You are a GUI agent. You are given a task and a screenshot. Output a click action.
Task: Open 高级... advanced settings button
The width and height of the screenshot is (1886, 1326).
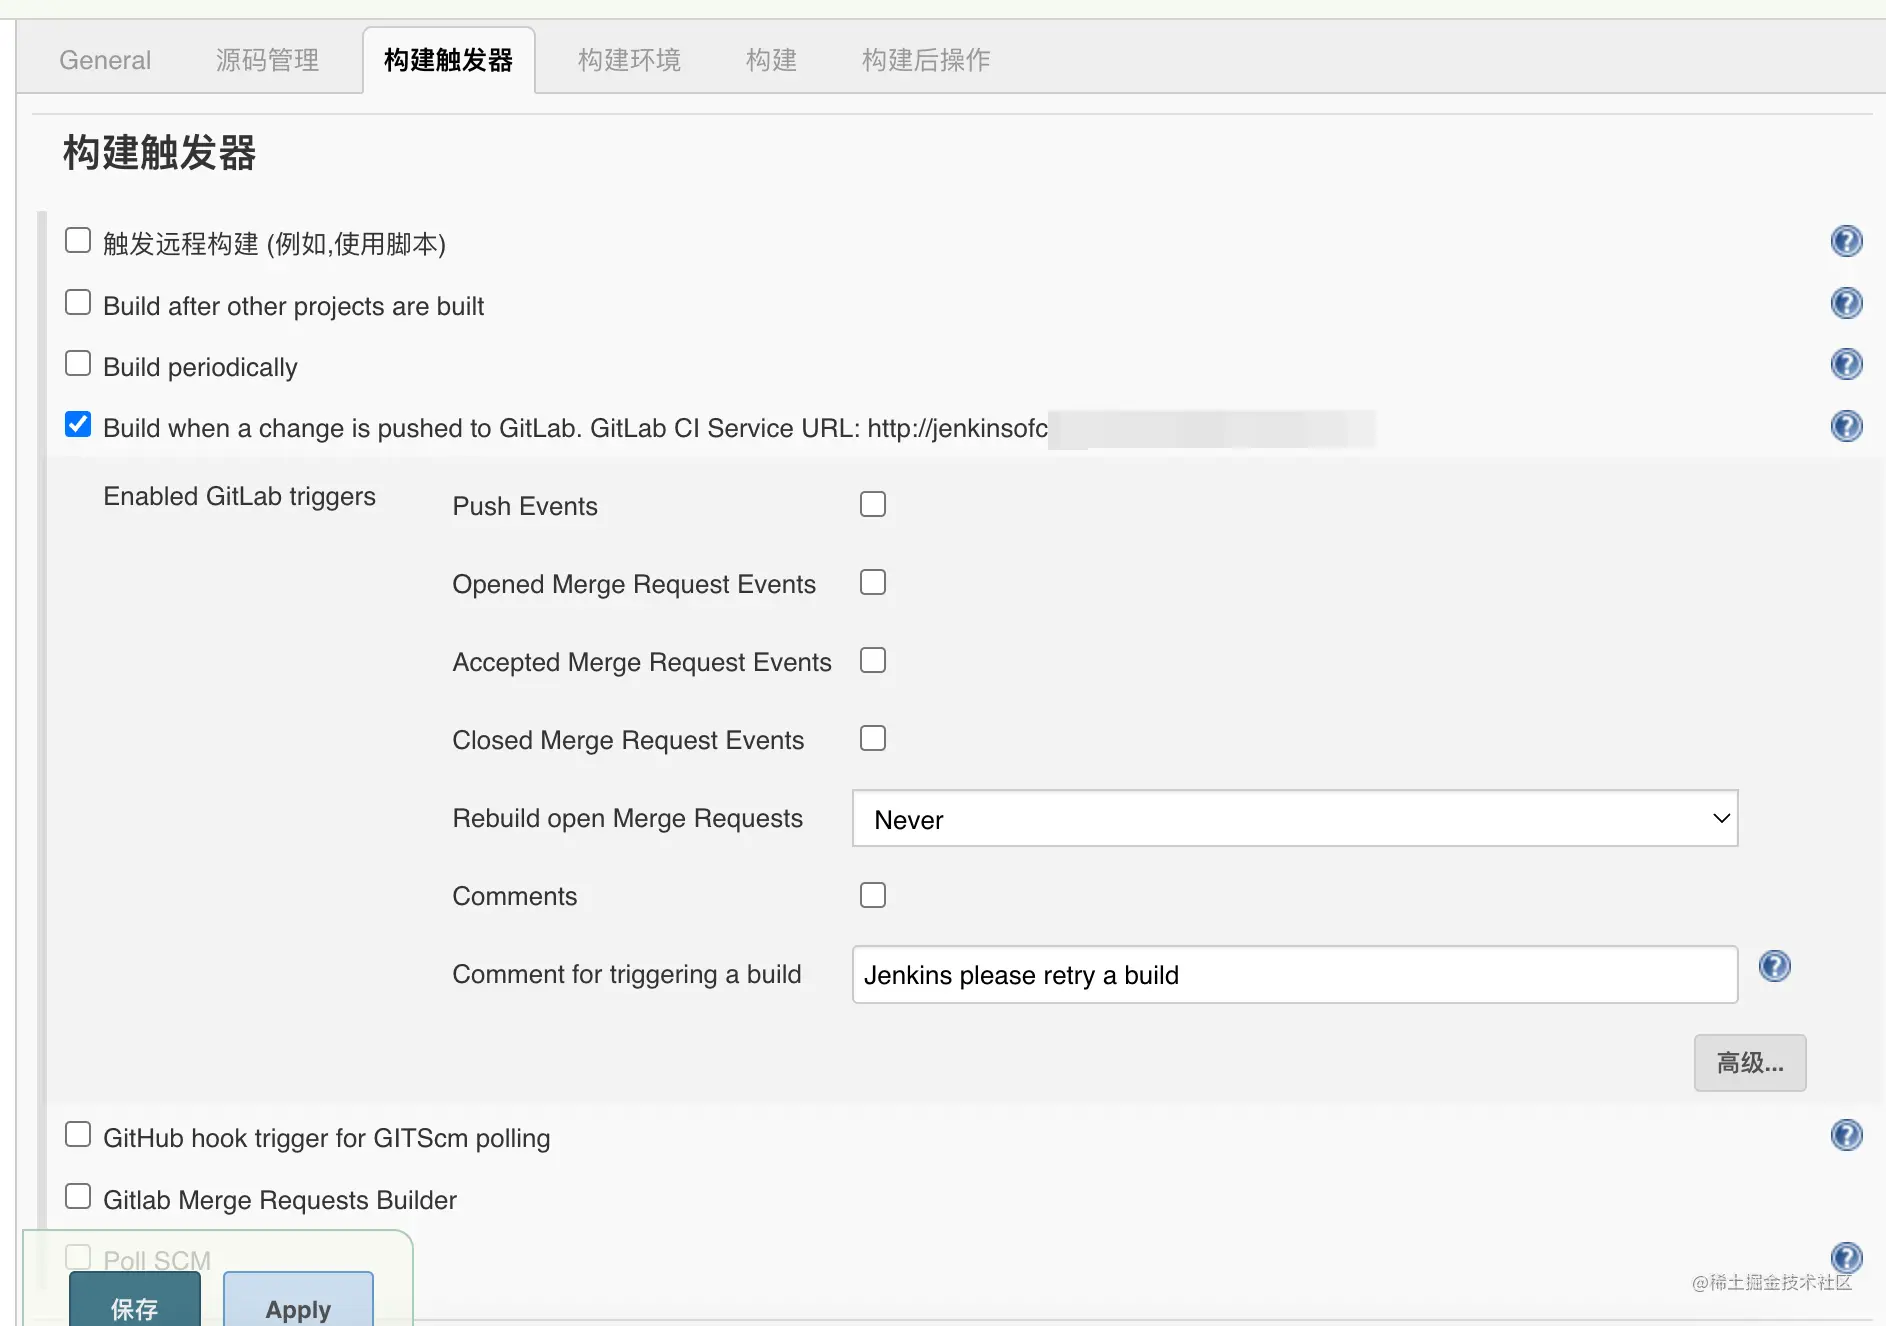tap(1750, 1062)
